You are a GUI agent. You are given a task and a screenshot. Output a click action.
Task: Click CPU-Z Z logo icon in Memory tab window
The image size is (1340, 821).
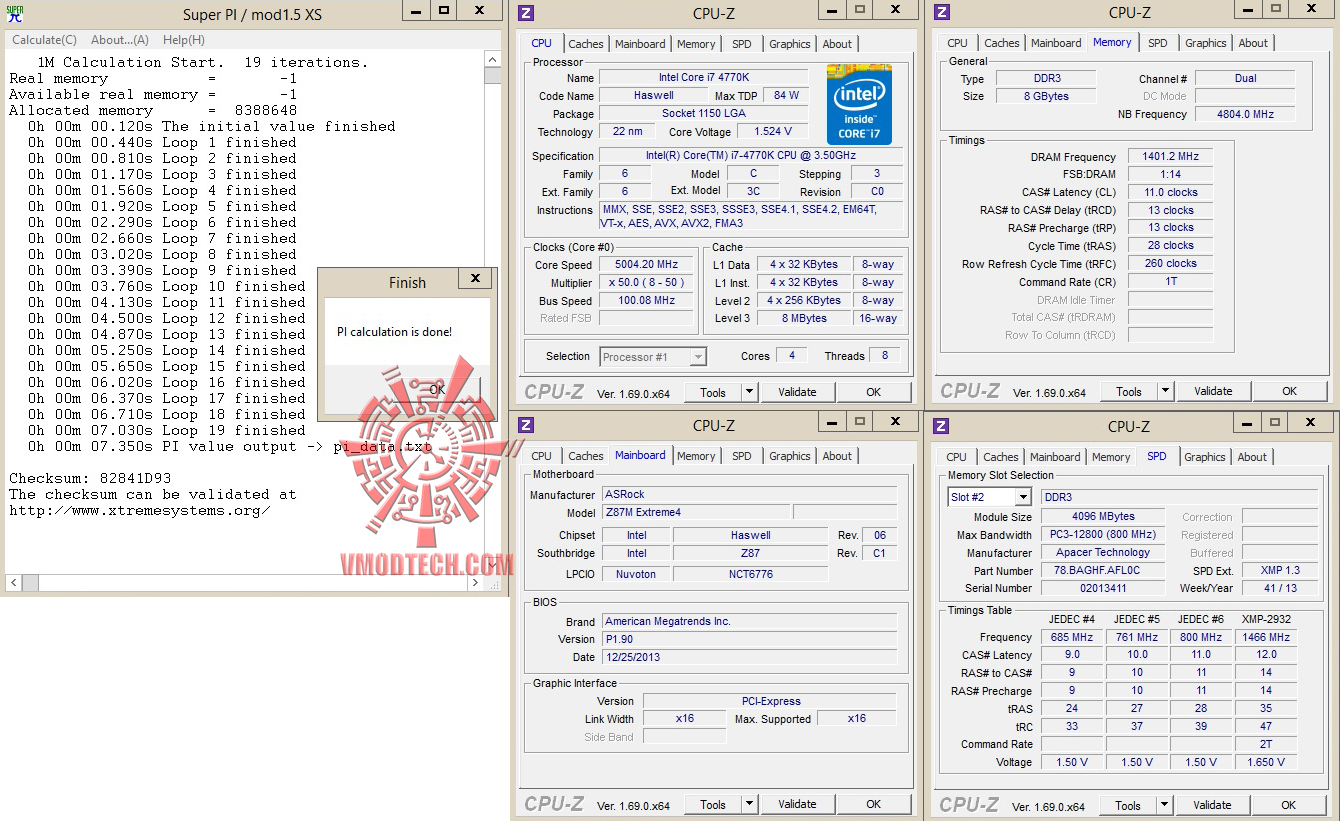[x=942, y=12]
